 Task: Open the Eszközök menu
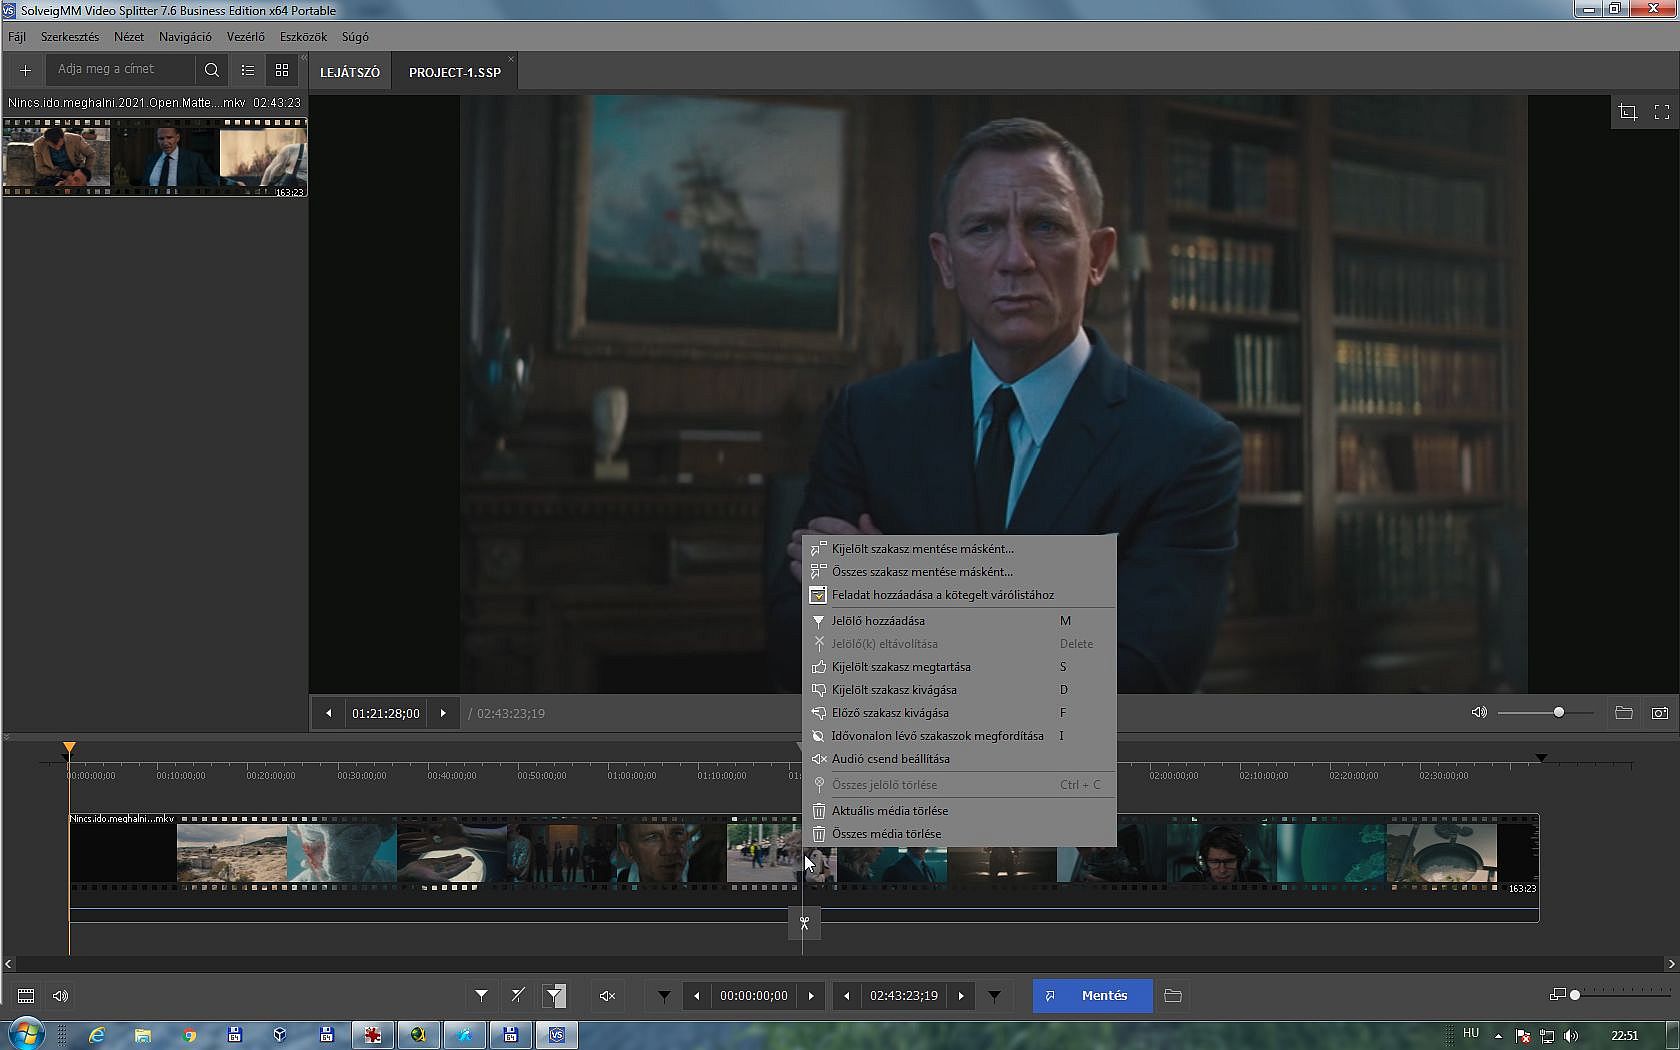[303, 37]
